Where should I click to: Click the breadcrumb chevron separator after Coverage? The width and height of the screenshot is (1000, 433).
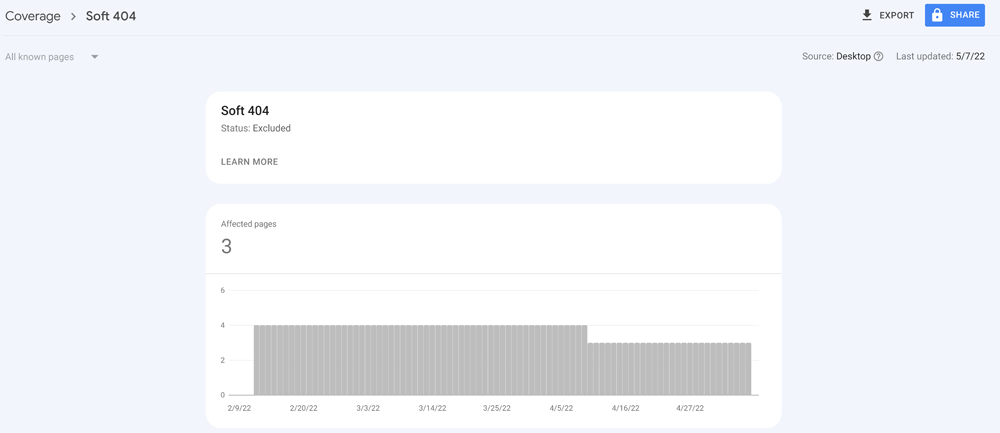[73, 17]
